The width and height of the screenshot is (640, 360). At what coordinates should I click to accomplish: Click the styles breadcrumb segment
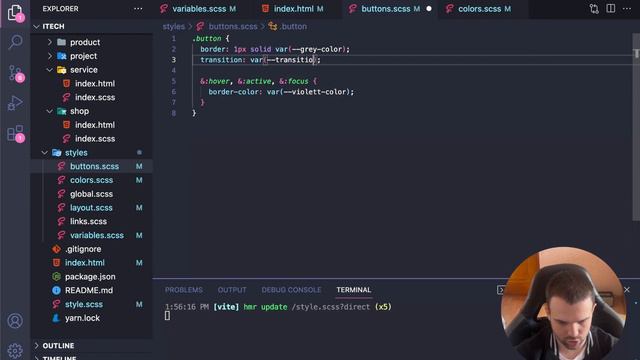tap(173, 27)
